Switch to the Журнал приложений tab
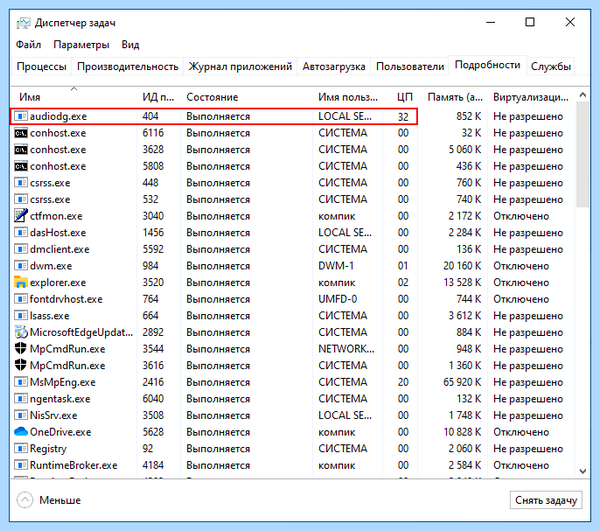Screen dimensions: 600x531 (240, 67)
